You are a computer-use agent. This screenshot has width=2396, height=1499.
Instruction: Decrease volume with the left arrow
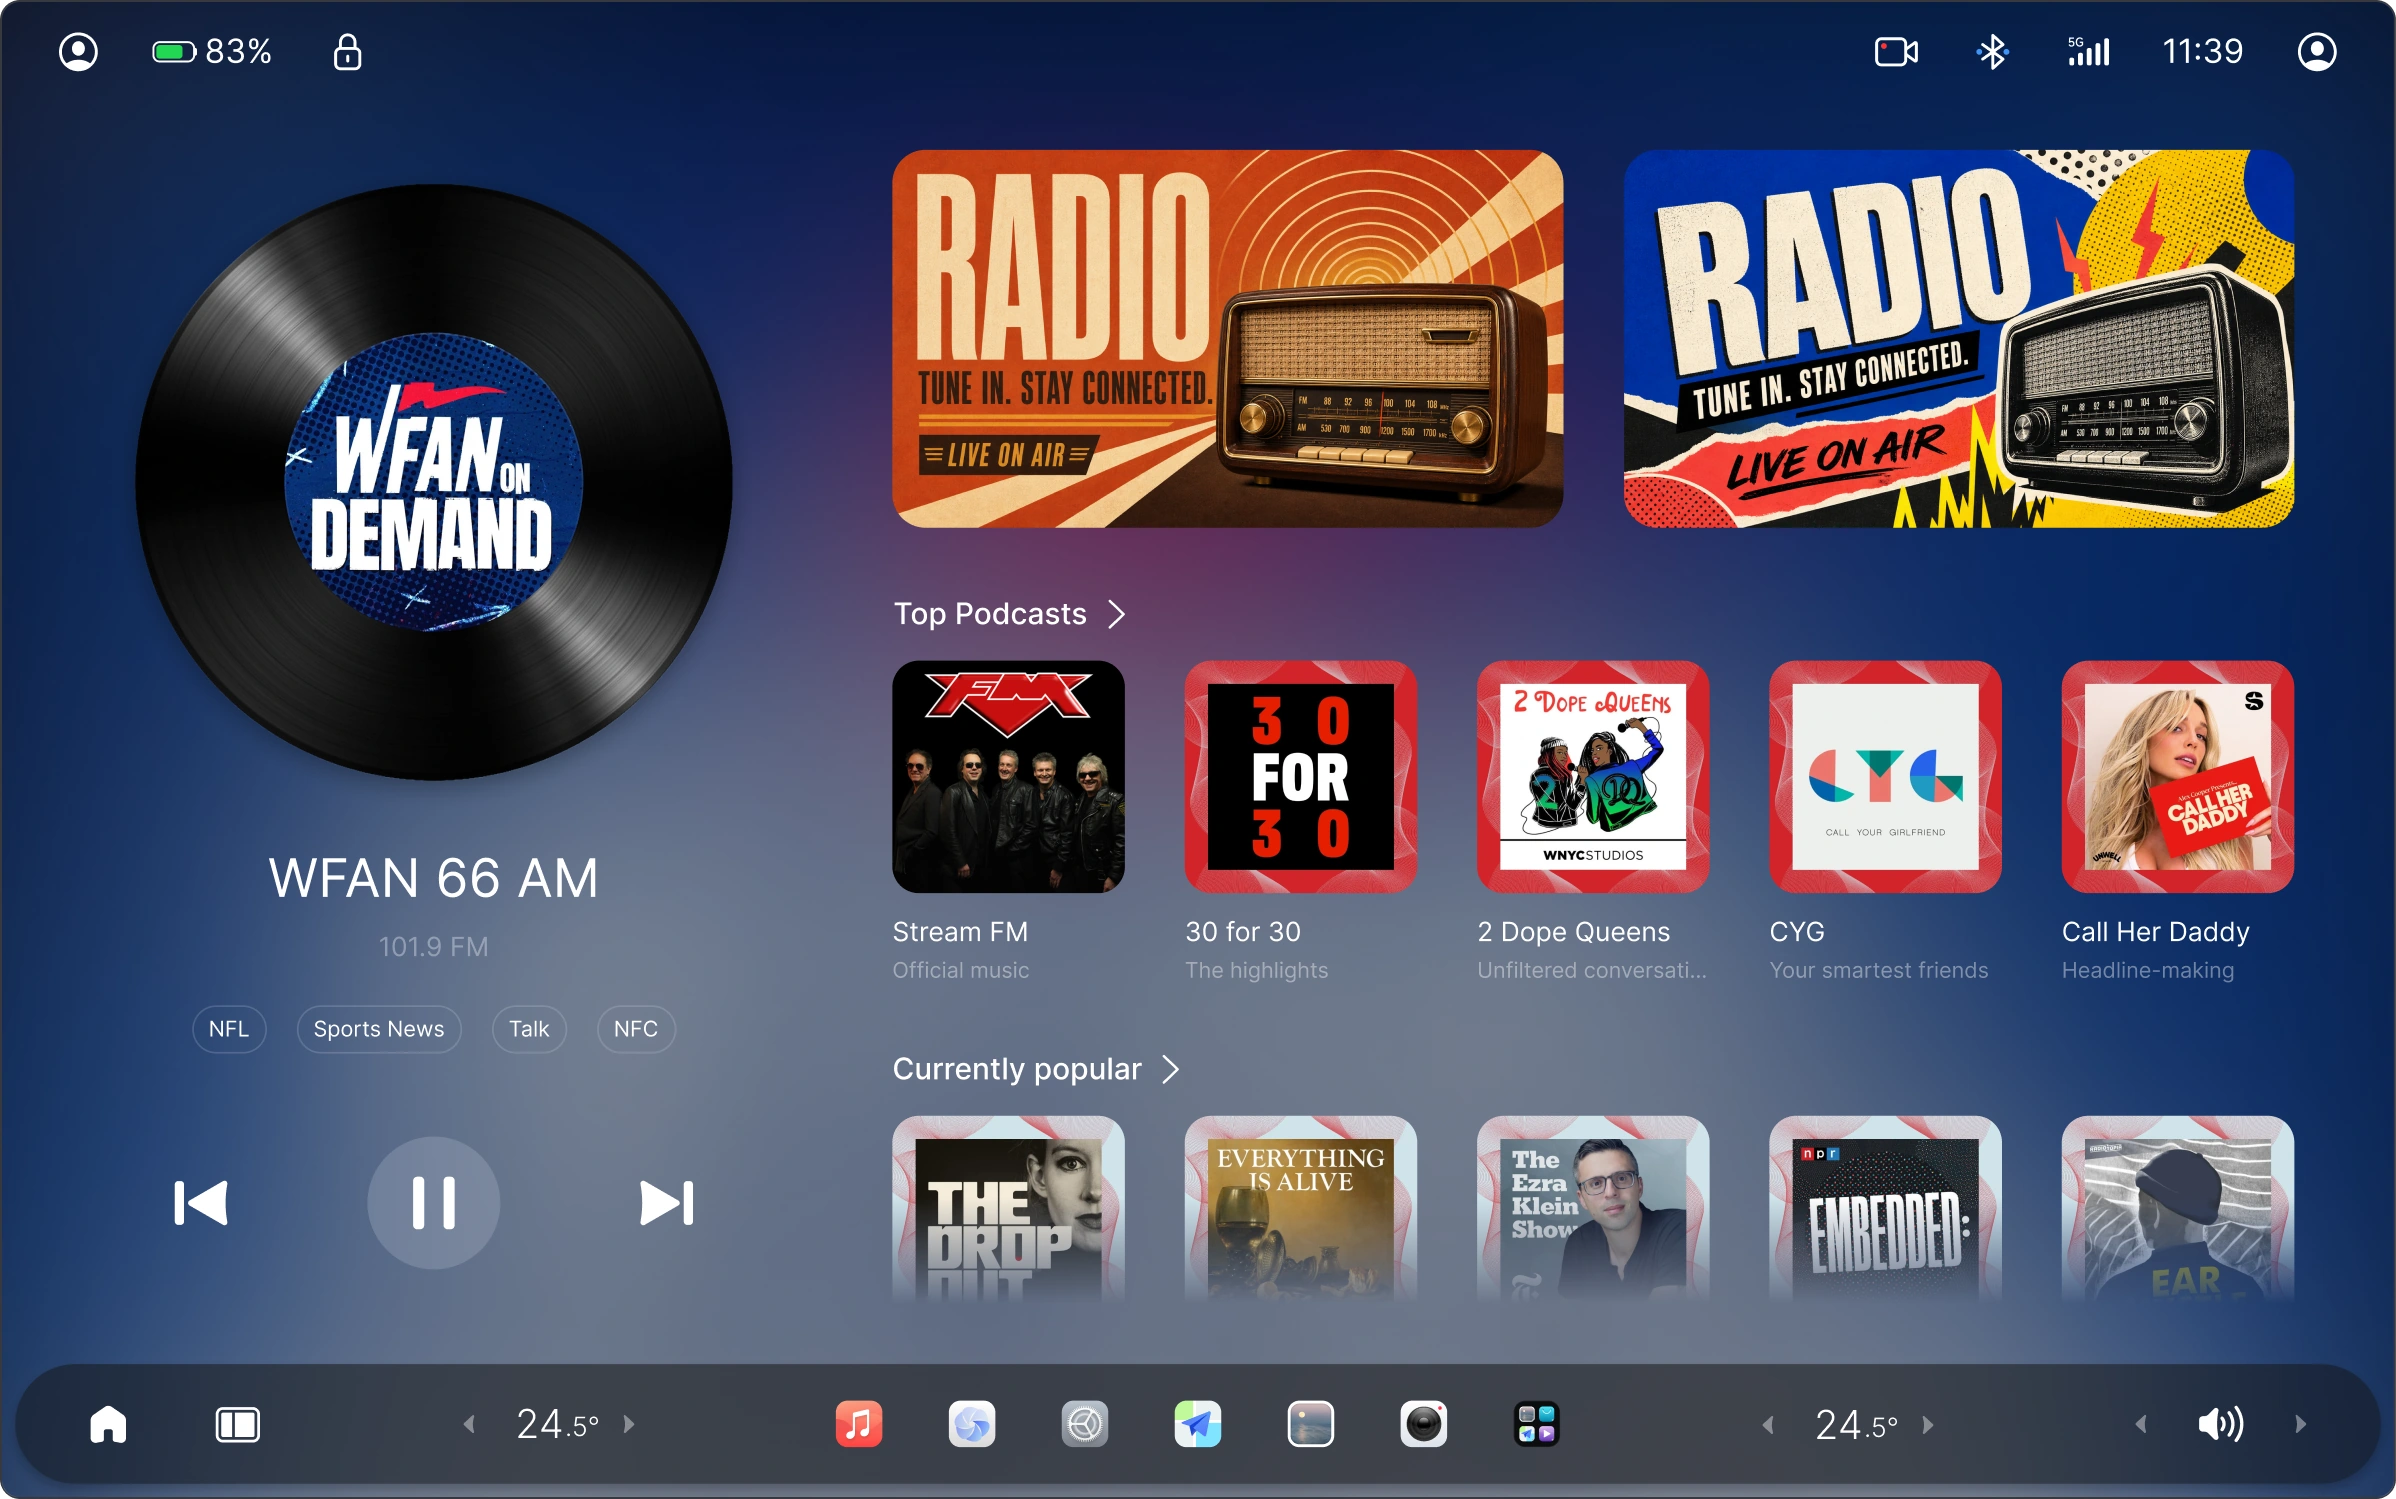pyautogui.click(x=2141, y=1424)
